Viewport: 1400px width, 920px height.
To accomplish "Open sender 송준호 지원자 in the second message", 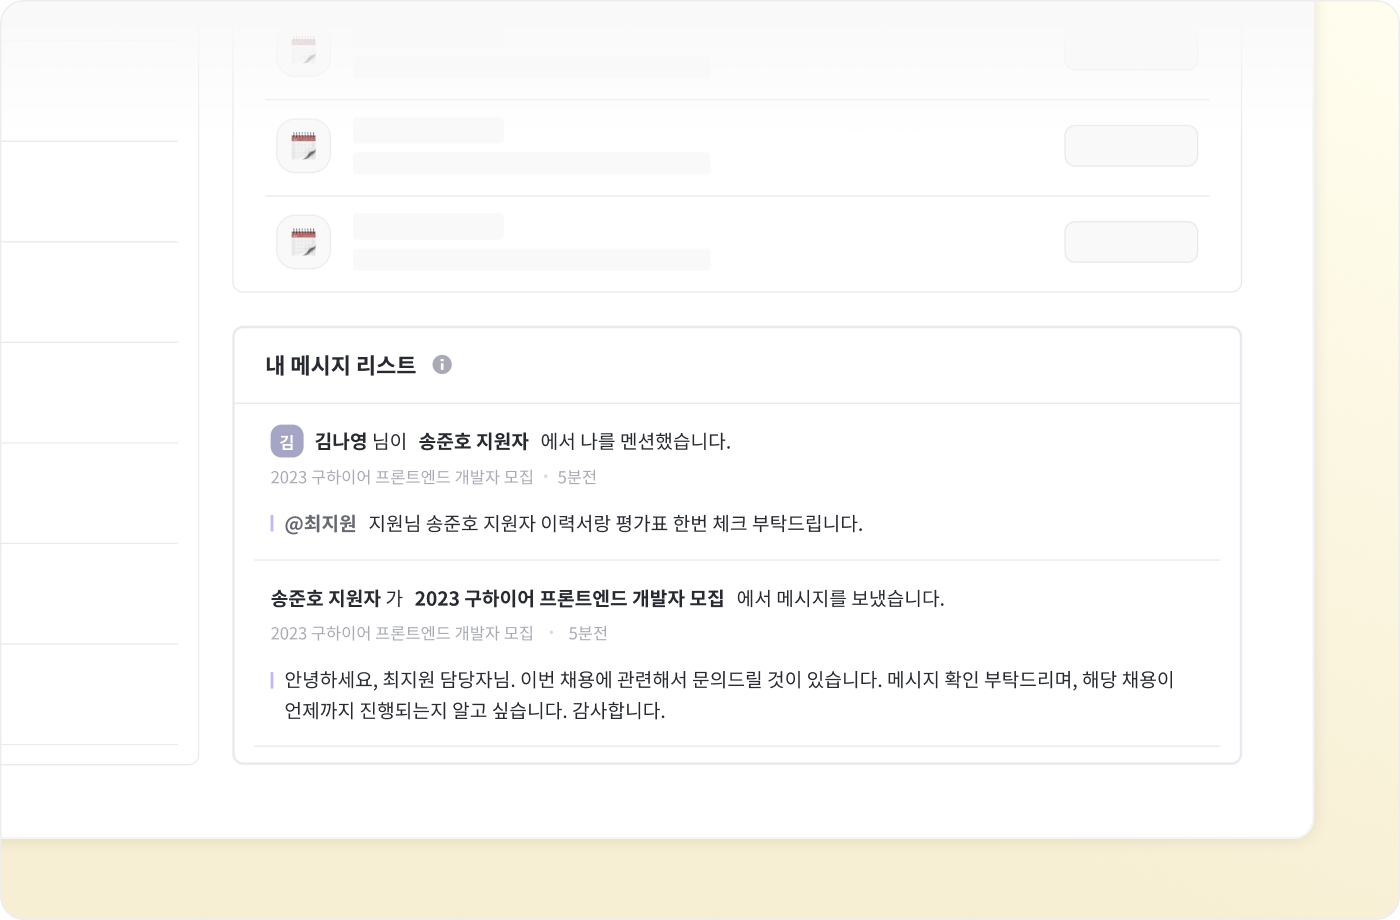I will (x=326, y=598).
